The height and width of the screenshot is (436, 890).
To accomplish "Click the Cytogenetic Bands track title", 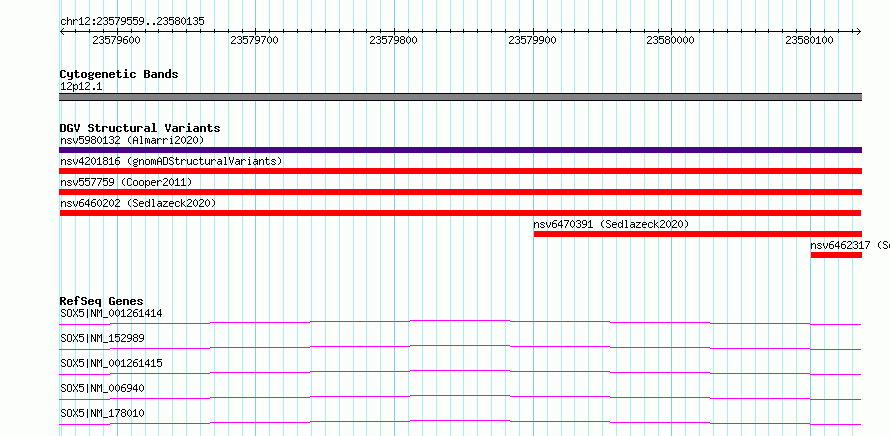I will pos(119,74).
